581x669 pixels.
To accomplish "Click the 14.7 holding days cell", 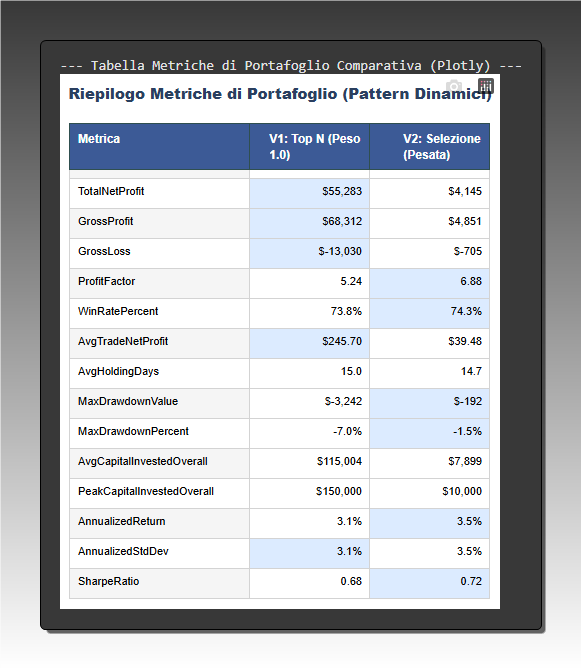I will (x=429, y=374).
